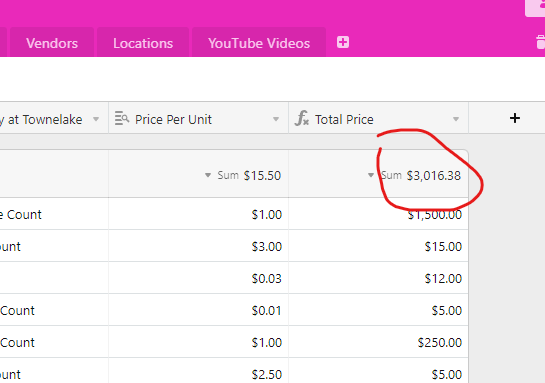The width and height of the screenshot is (545, 383).
Task: Select the $0.03 price per unit cell
Action: pos(198,278)
